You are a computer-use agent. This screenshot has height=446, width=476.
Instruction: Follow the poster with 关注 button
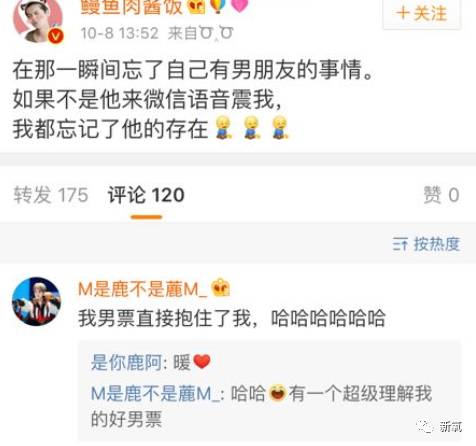pos(422,14)
